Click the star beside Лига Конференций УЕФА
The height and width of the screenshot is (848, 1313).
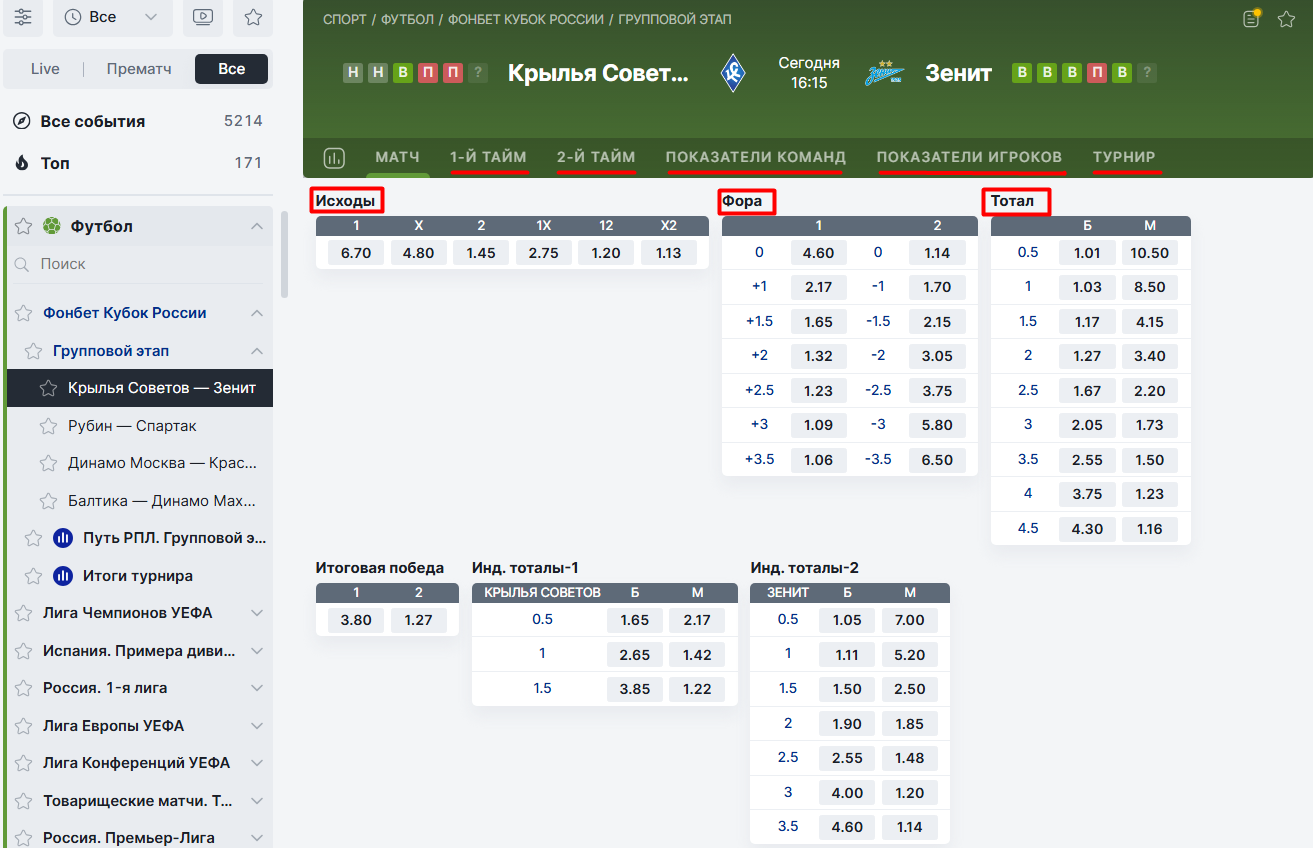click(x=23, y=763)
